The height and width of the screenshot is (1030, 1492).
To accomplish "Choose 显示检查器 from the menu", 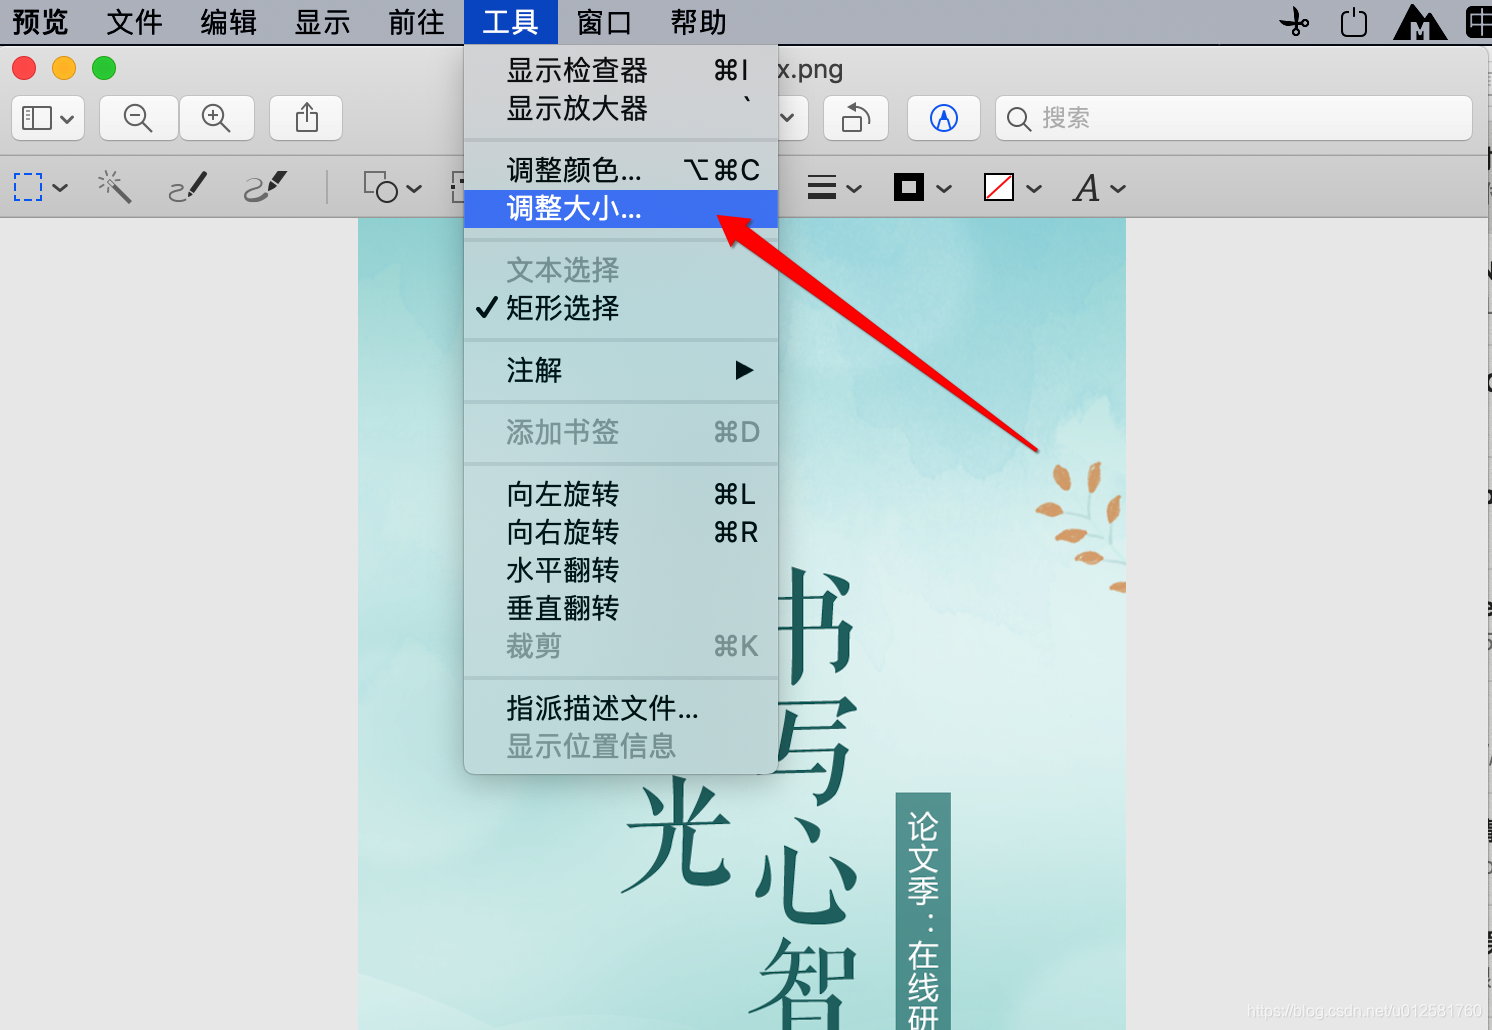I will point(621,70).
